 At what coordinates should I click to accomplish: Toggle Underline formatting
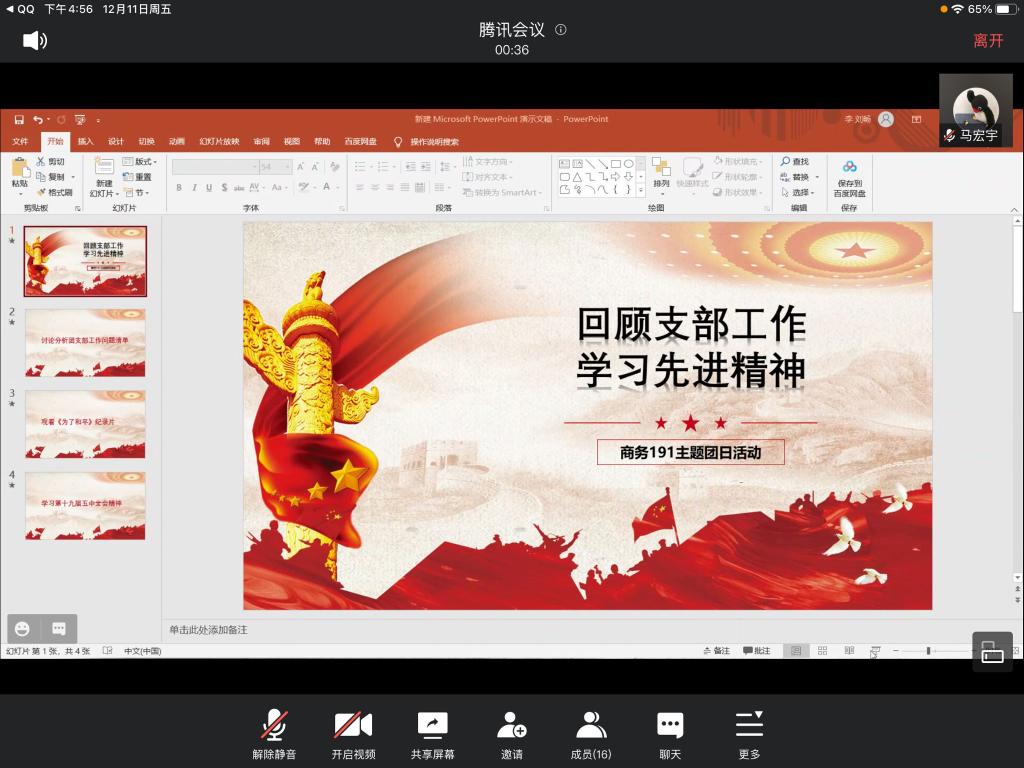pos(209,187)
